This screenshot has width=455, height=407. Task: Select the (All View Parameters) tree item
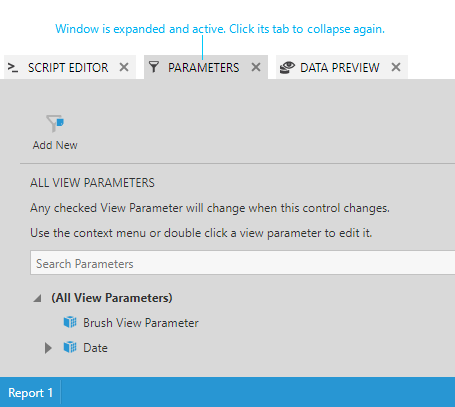click(112, 298)
